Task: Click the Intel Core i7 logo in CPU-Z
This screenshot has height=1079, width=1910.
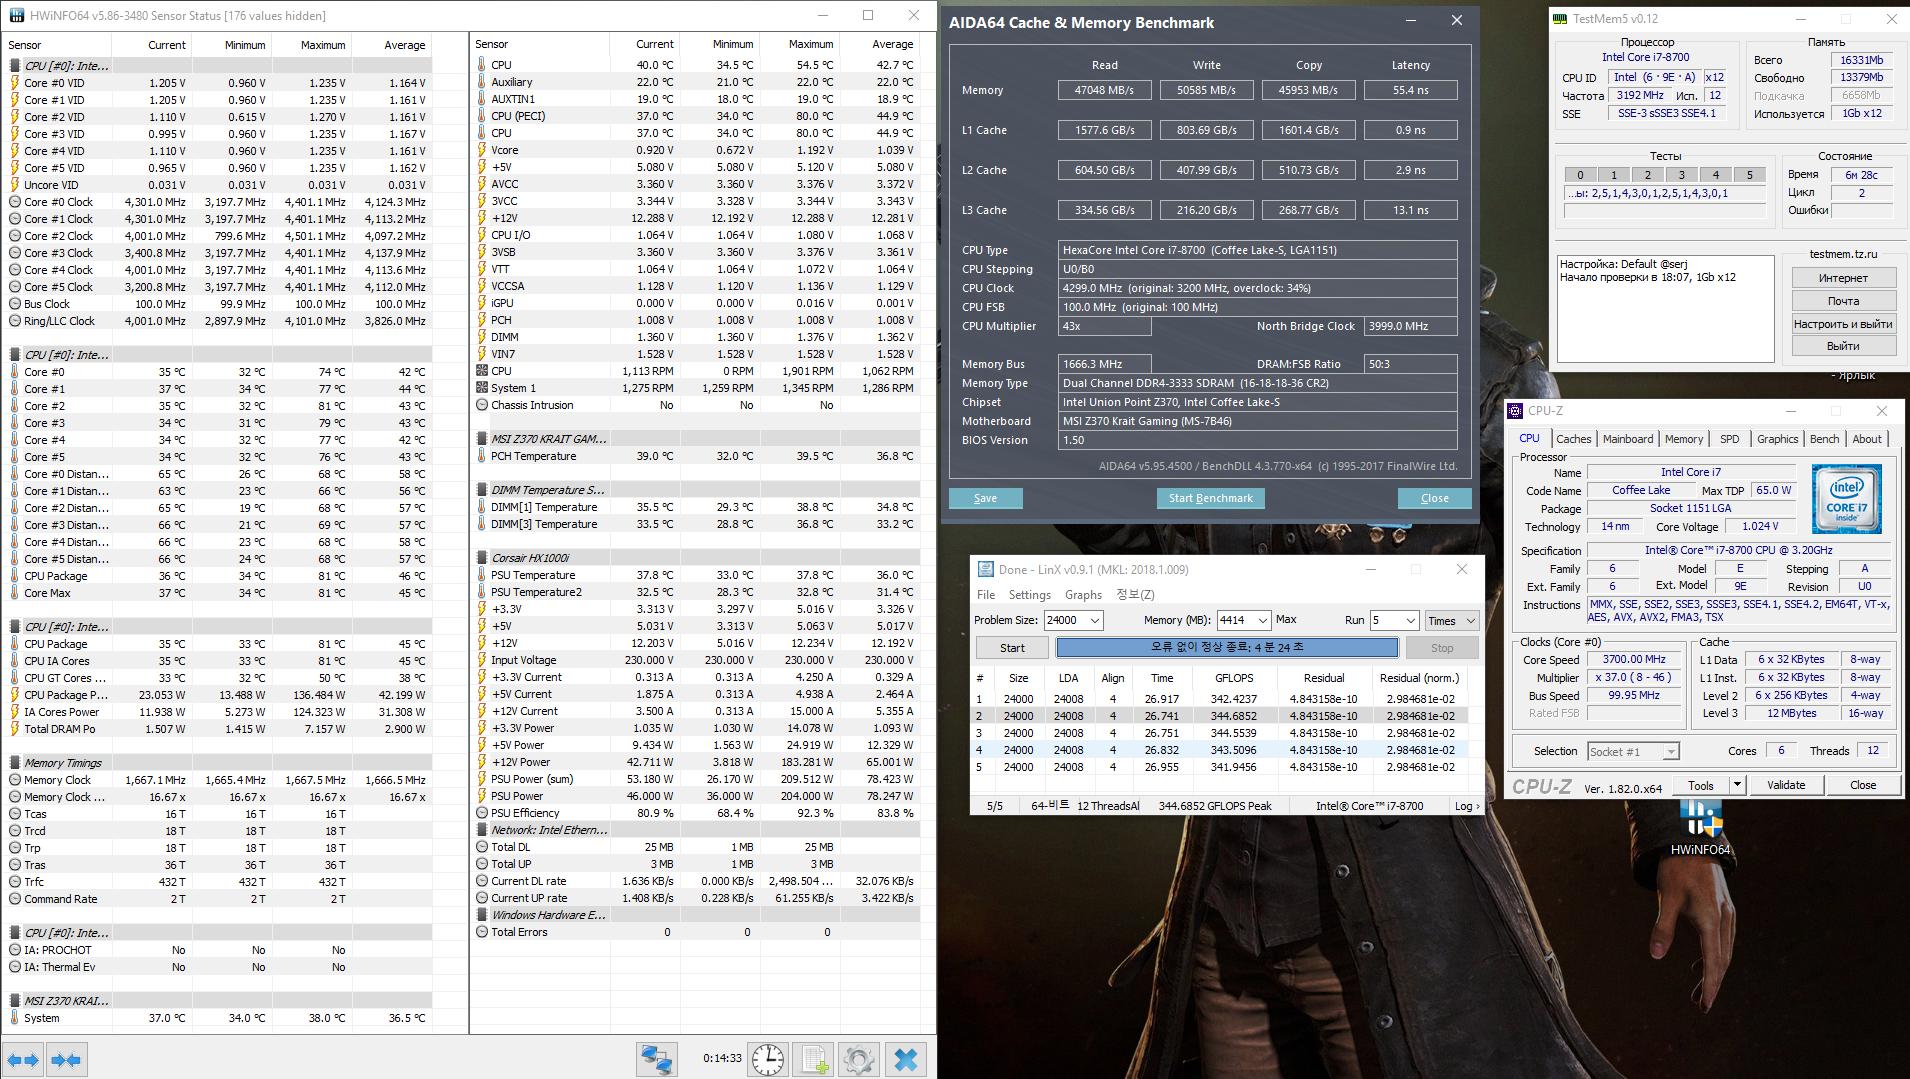Action: point(1846,498)
